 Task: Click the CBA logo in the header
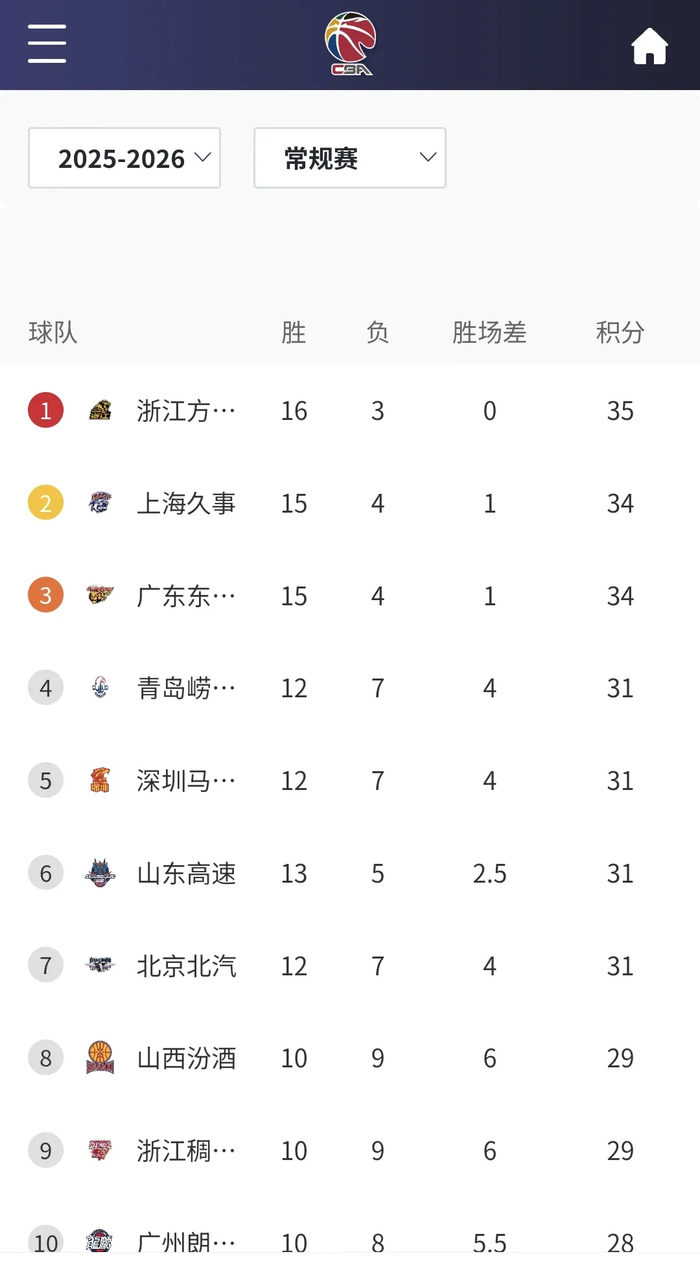[350, 44]
